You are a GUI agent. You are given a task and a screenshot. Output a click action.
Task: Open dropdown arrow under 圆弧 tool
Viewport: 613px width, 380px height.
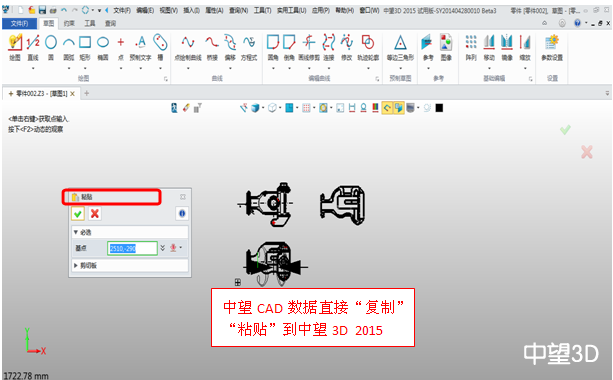coord(69,68)
